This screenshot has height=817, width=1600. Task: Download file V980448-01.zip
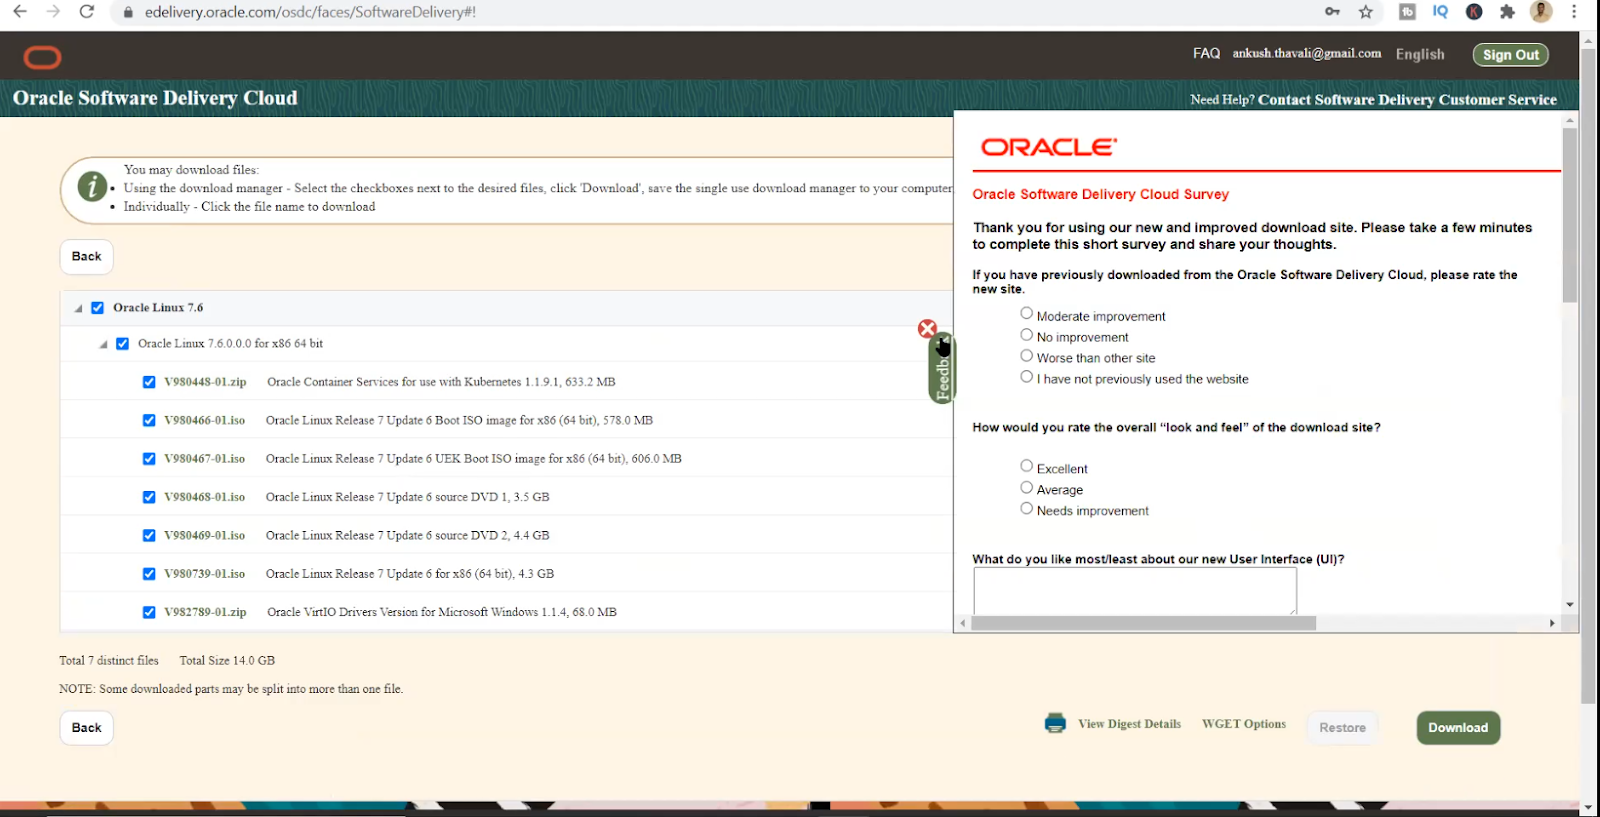[205, 382]
